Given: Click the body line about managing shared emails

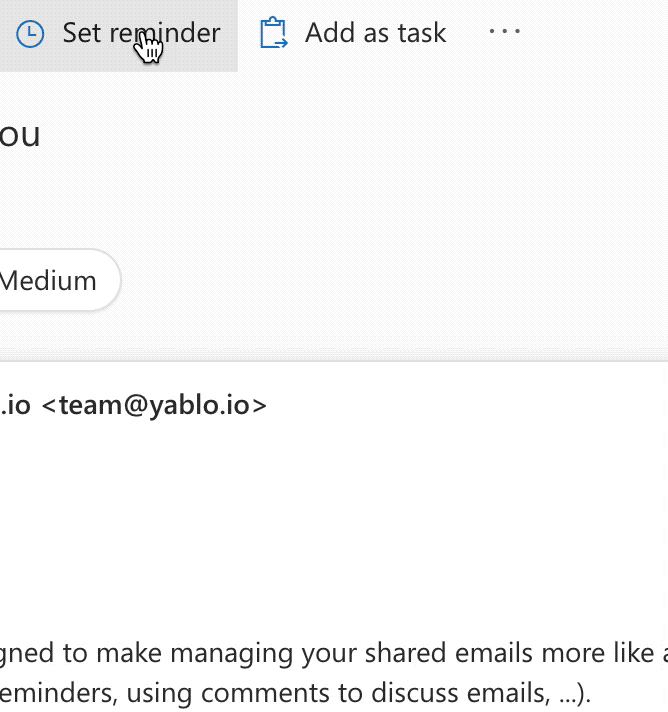Looking at the screenshot, I should pyautogui.click(x=330, y=653).
